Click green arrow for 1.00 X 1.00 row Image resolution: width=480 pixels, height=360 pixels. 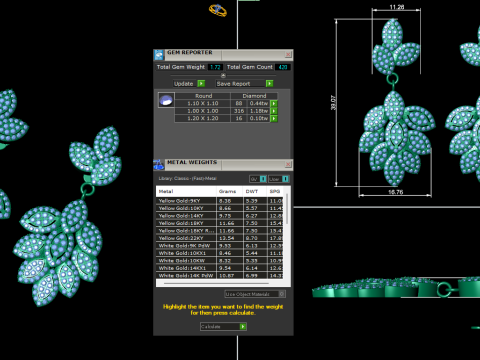(x=274, y=111)
